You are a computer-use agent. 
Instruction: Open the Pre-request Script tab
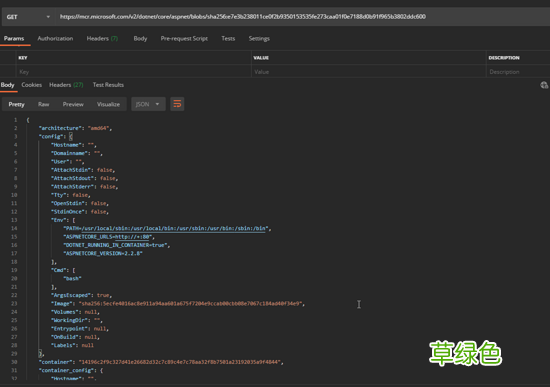[x=184, y=39]
